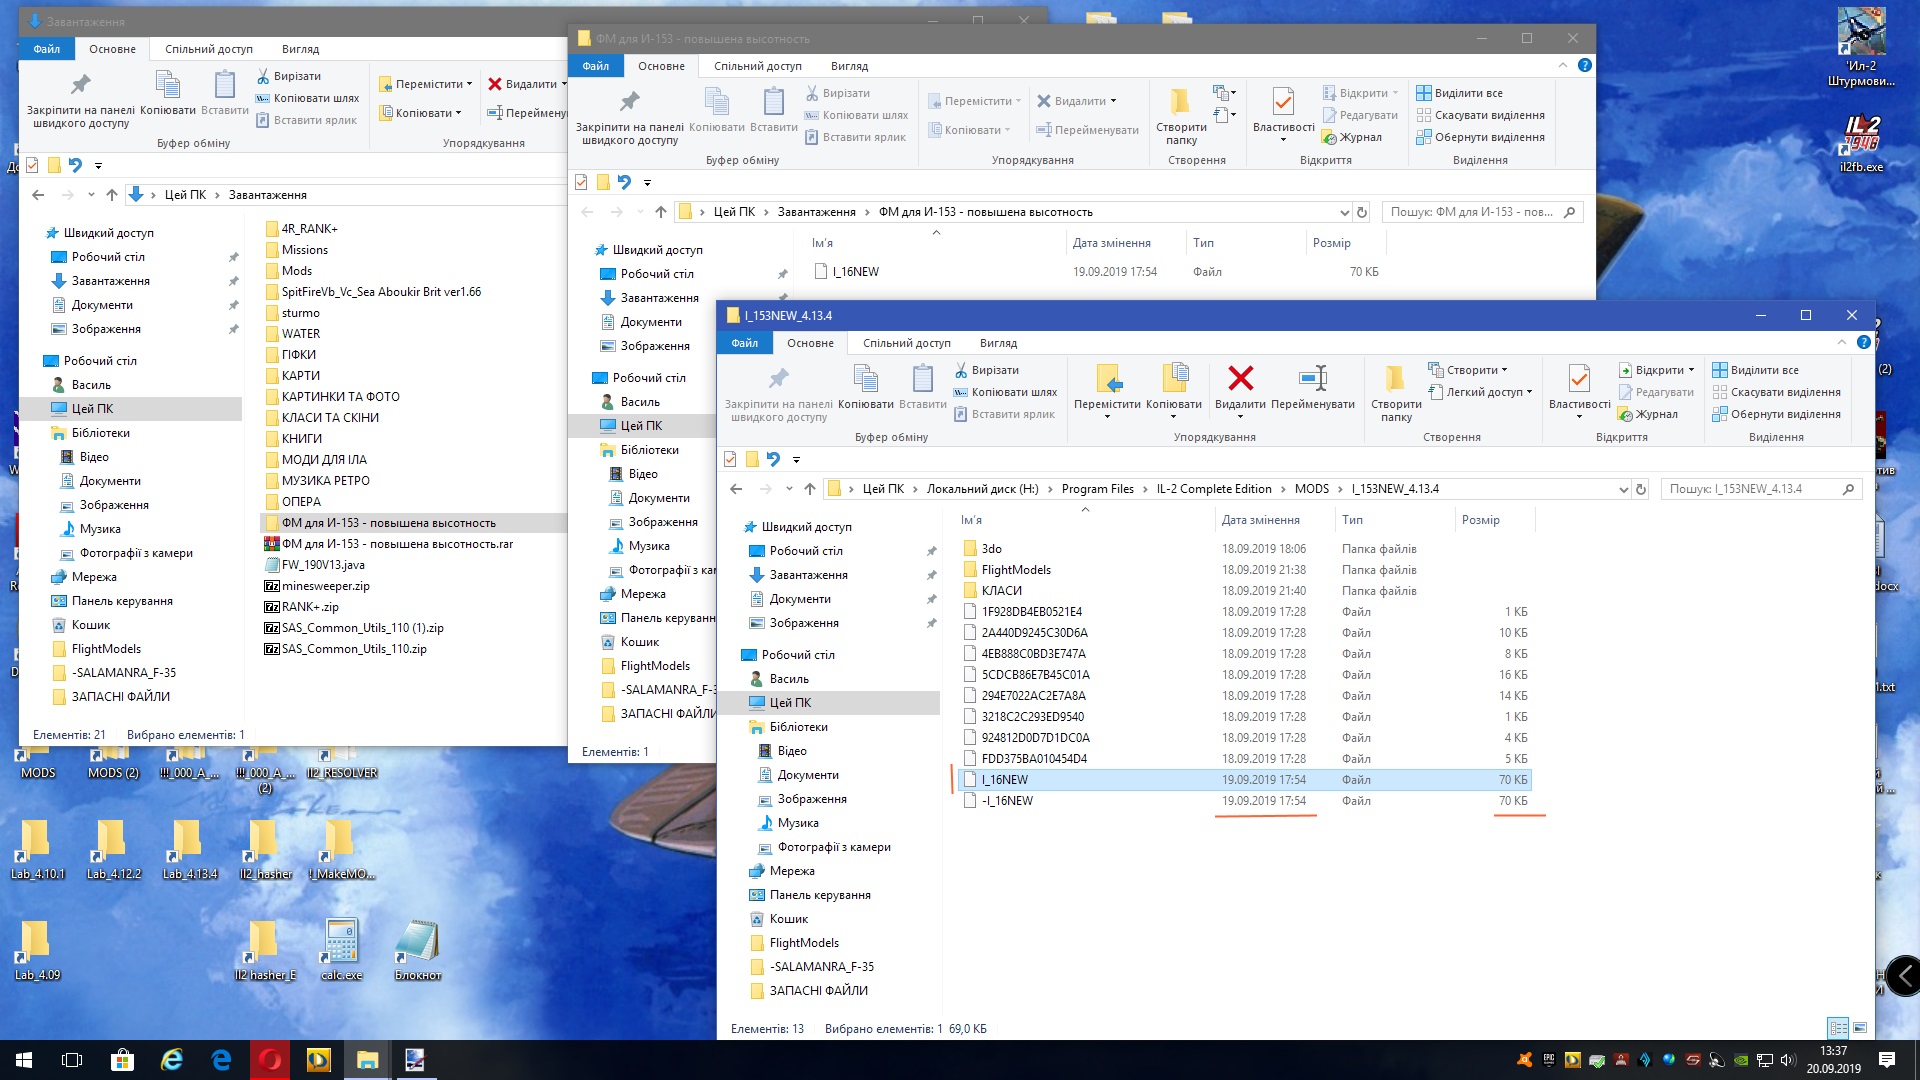Image resolution: width=1920 pixels, height=1080 pixels.
Task: Click the search field of the I_153NEW_4.13.4 window
Action: click(x=1750, y=489)
